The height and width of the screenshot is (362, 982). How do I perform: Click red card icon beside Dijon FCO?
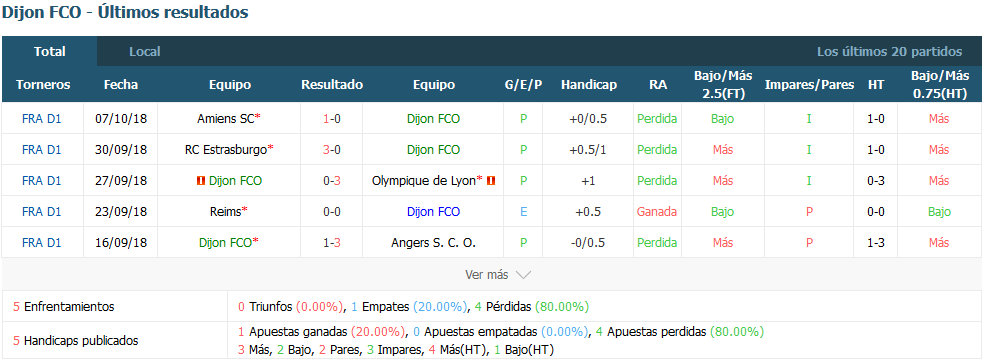coord(200,181)
